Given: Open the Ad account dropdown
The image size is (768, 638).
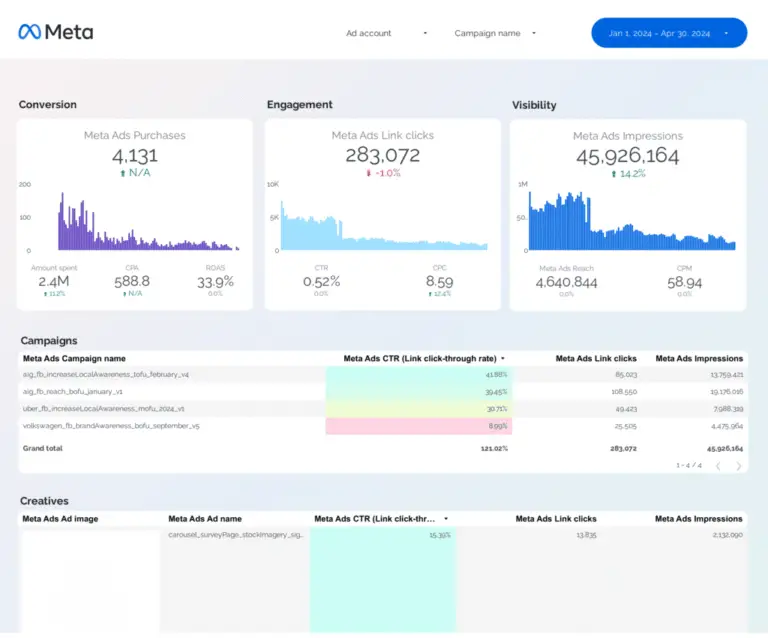Looking at the screenshot, I should pos(386,33).
